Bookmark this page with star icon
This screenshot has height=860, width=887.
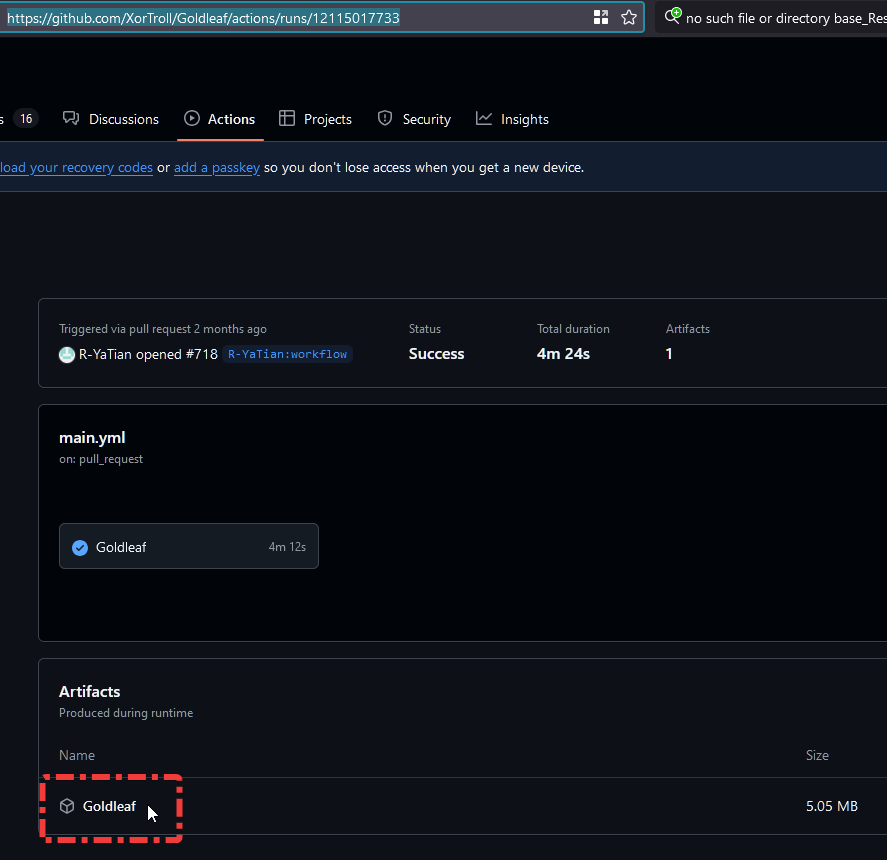click(628, 18)
